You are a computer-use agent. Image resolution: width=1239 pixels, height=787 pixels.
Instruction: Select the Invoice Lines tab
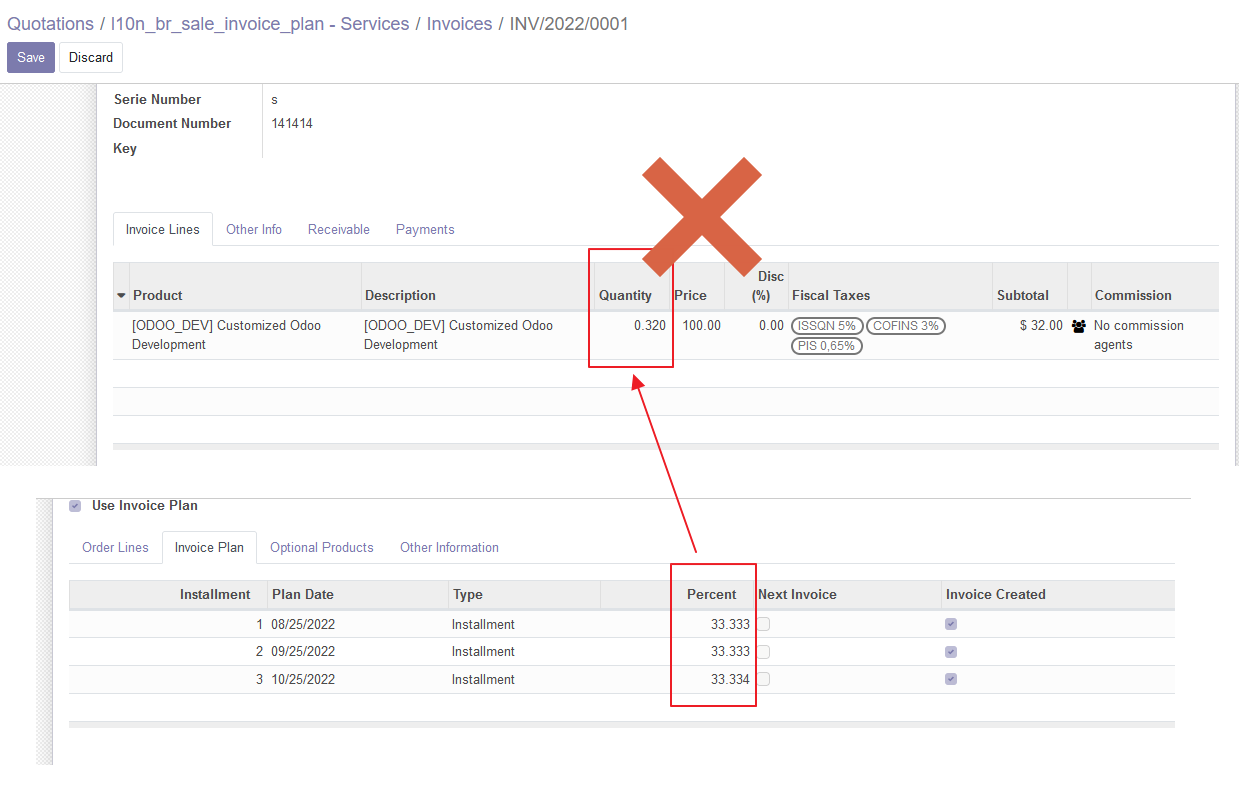pyautogui.click(x=163, y=229)
